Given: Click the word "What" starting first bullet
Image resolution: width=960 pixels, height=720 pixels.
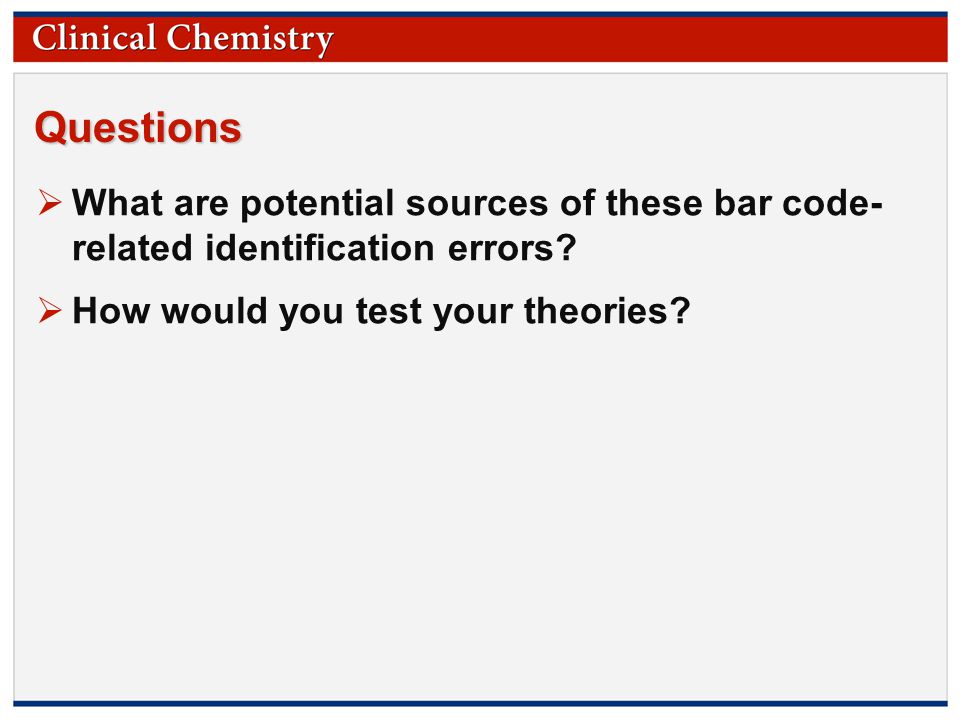Looking at the screenshot, I should [x=118, y=203].
